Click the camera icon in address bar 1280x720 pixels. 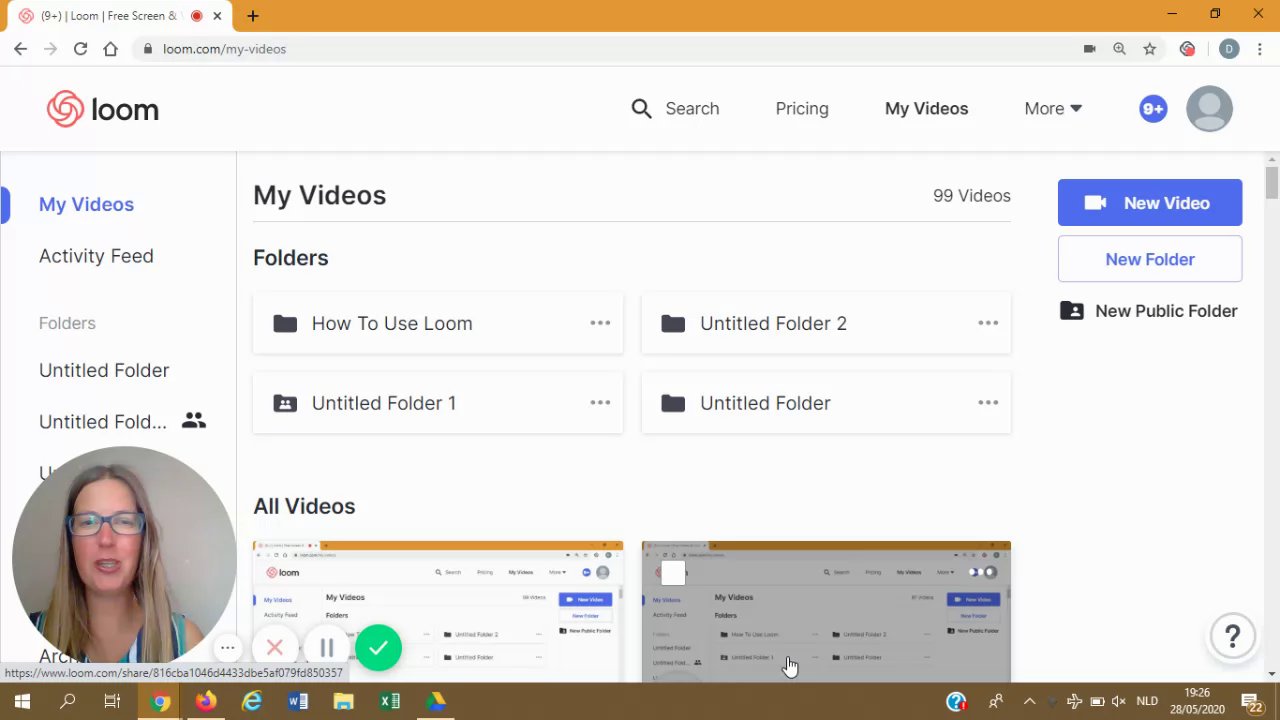click(1090, 49)
